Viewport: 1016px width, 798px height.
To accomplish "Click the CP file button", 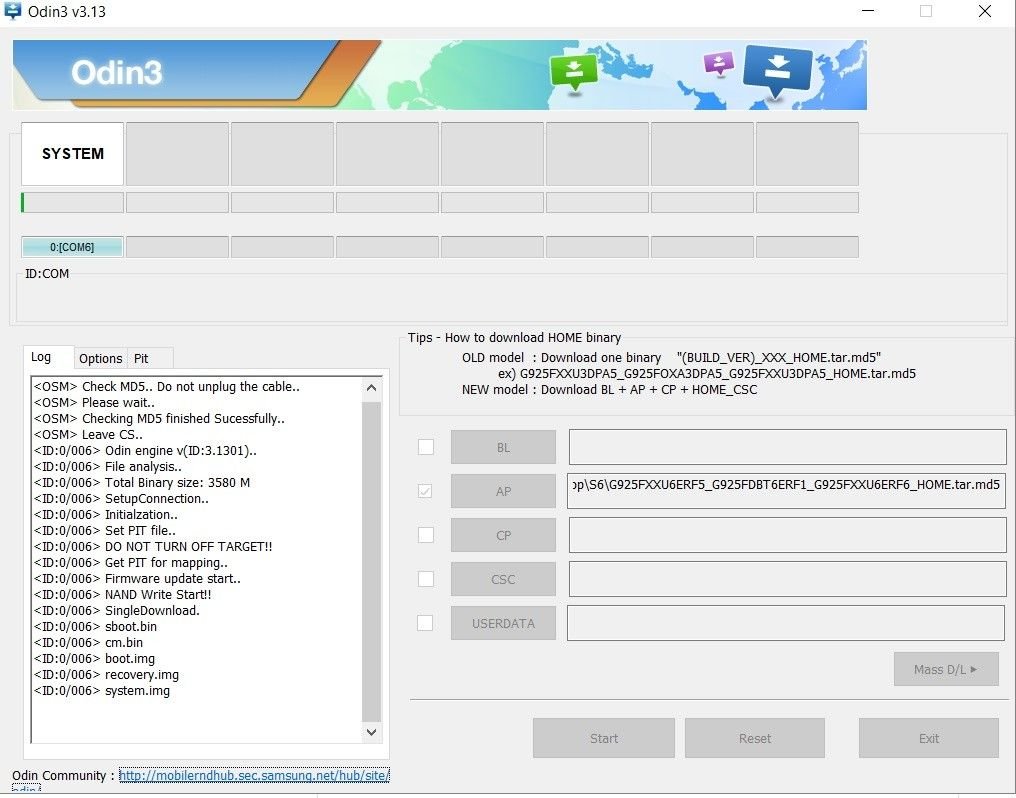I will [503, 535].
